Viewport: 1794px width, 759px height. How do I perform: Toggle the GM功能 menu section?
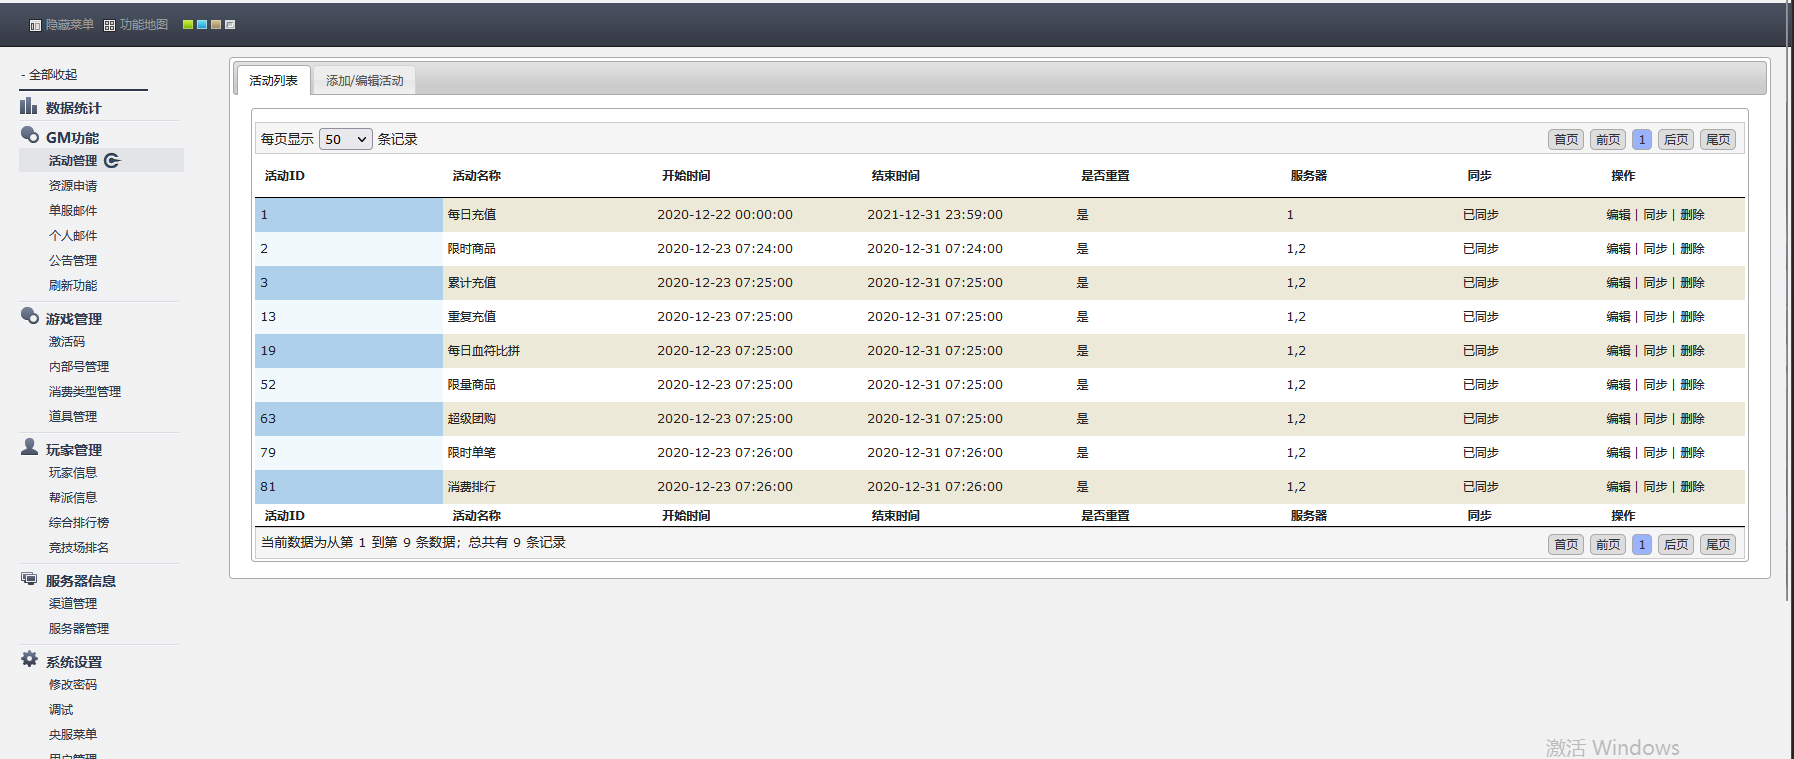pyautogui.click(x=72, y=138)
